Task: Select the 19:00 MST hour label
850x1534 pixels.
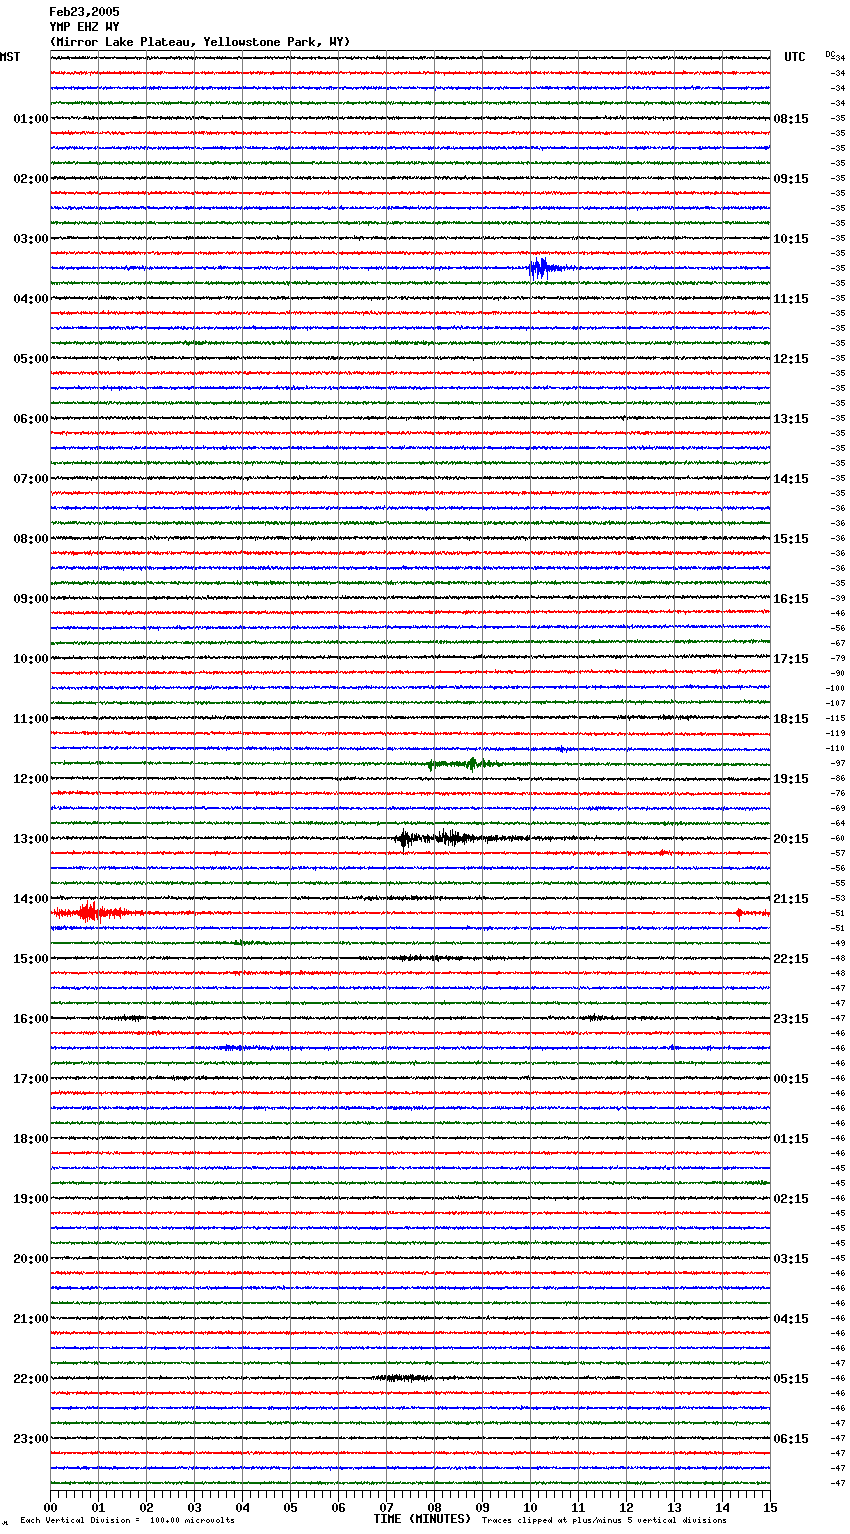Action: tap(31, 1199)
